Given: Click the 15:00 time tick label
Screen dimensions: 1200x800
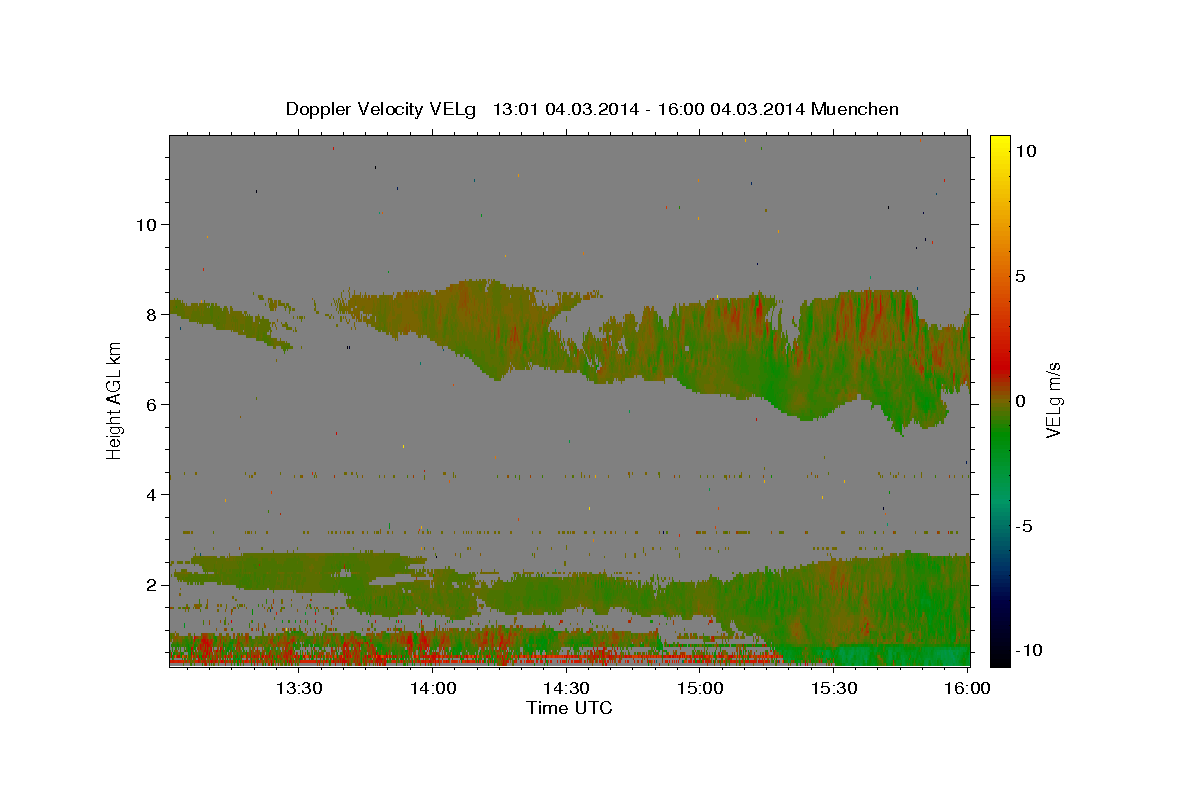Looking at the screenshot, I should (x=700, y=688).
